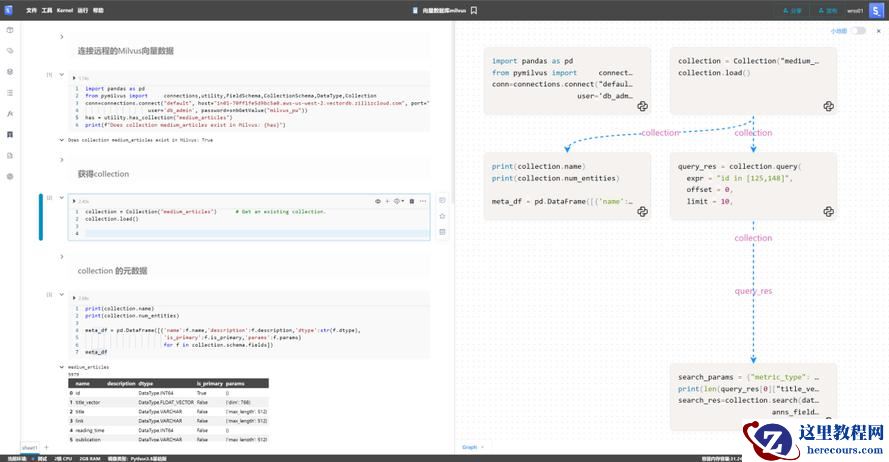This screenshot has width=889, height=462.
Task: Toggle the eye icon on the active cell
Action: coord(377,201)
